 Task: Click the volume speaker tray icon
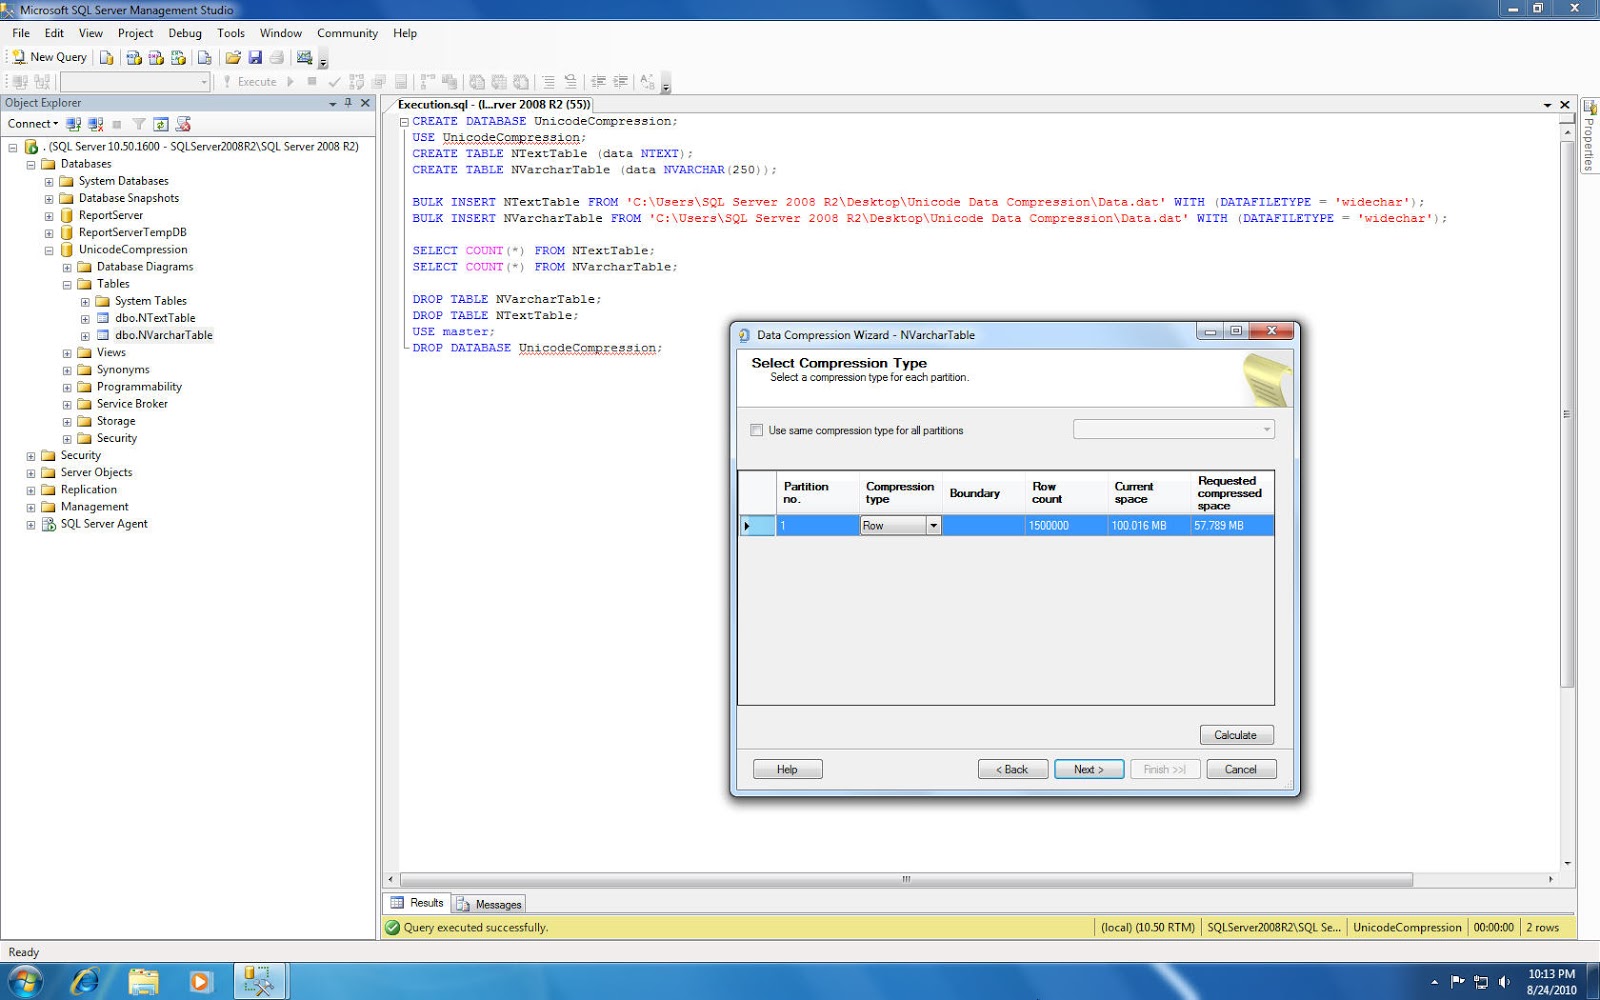[x=1504, y=982]
